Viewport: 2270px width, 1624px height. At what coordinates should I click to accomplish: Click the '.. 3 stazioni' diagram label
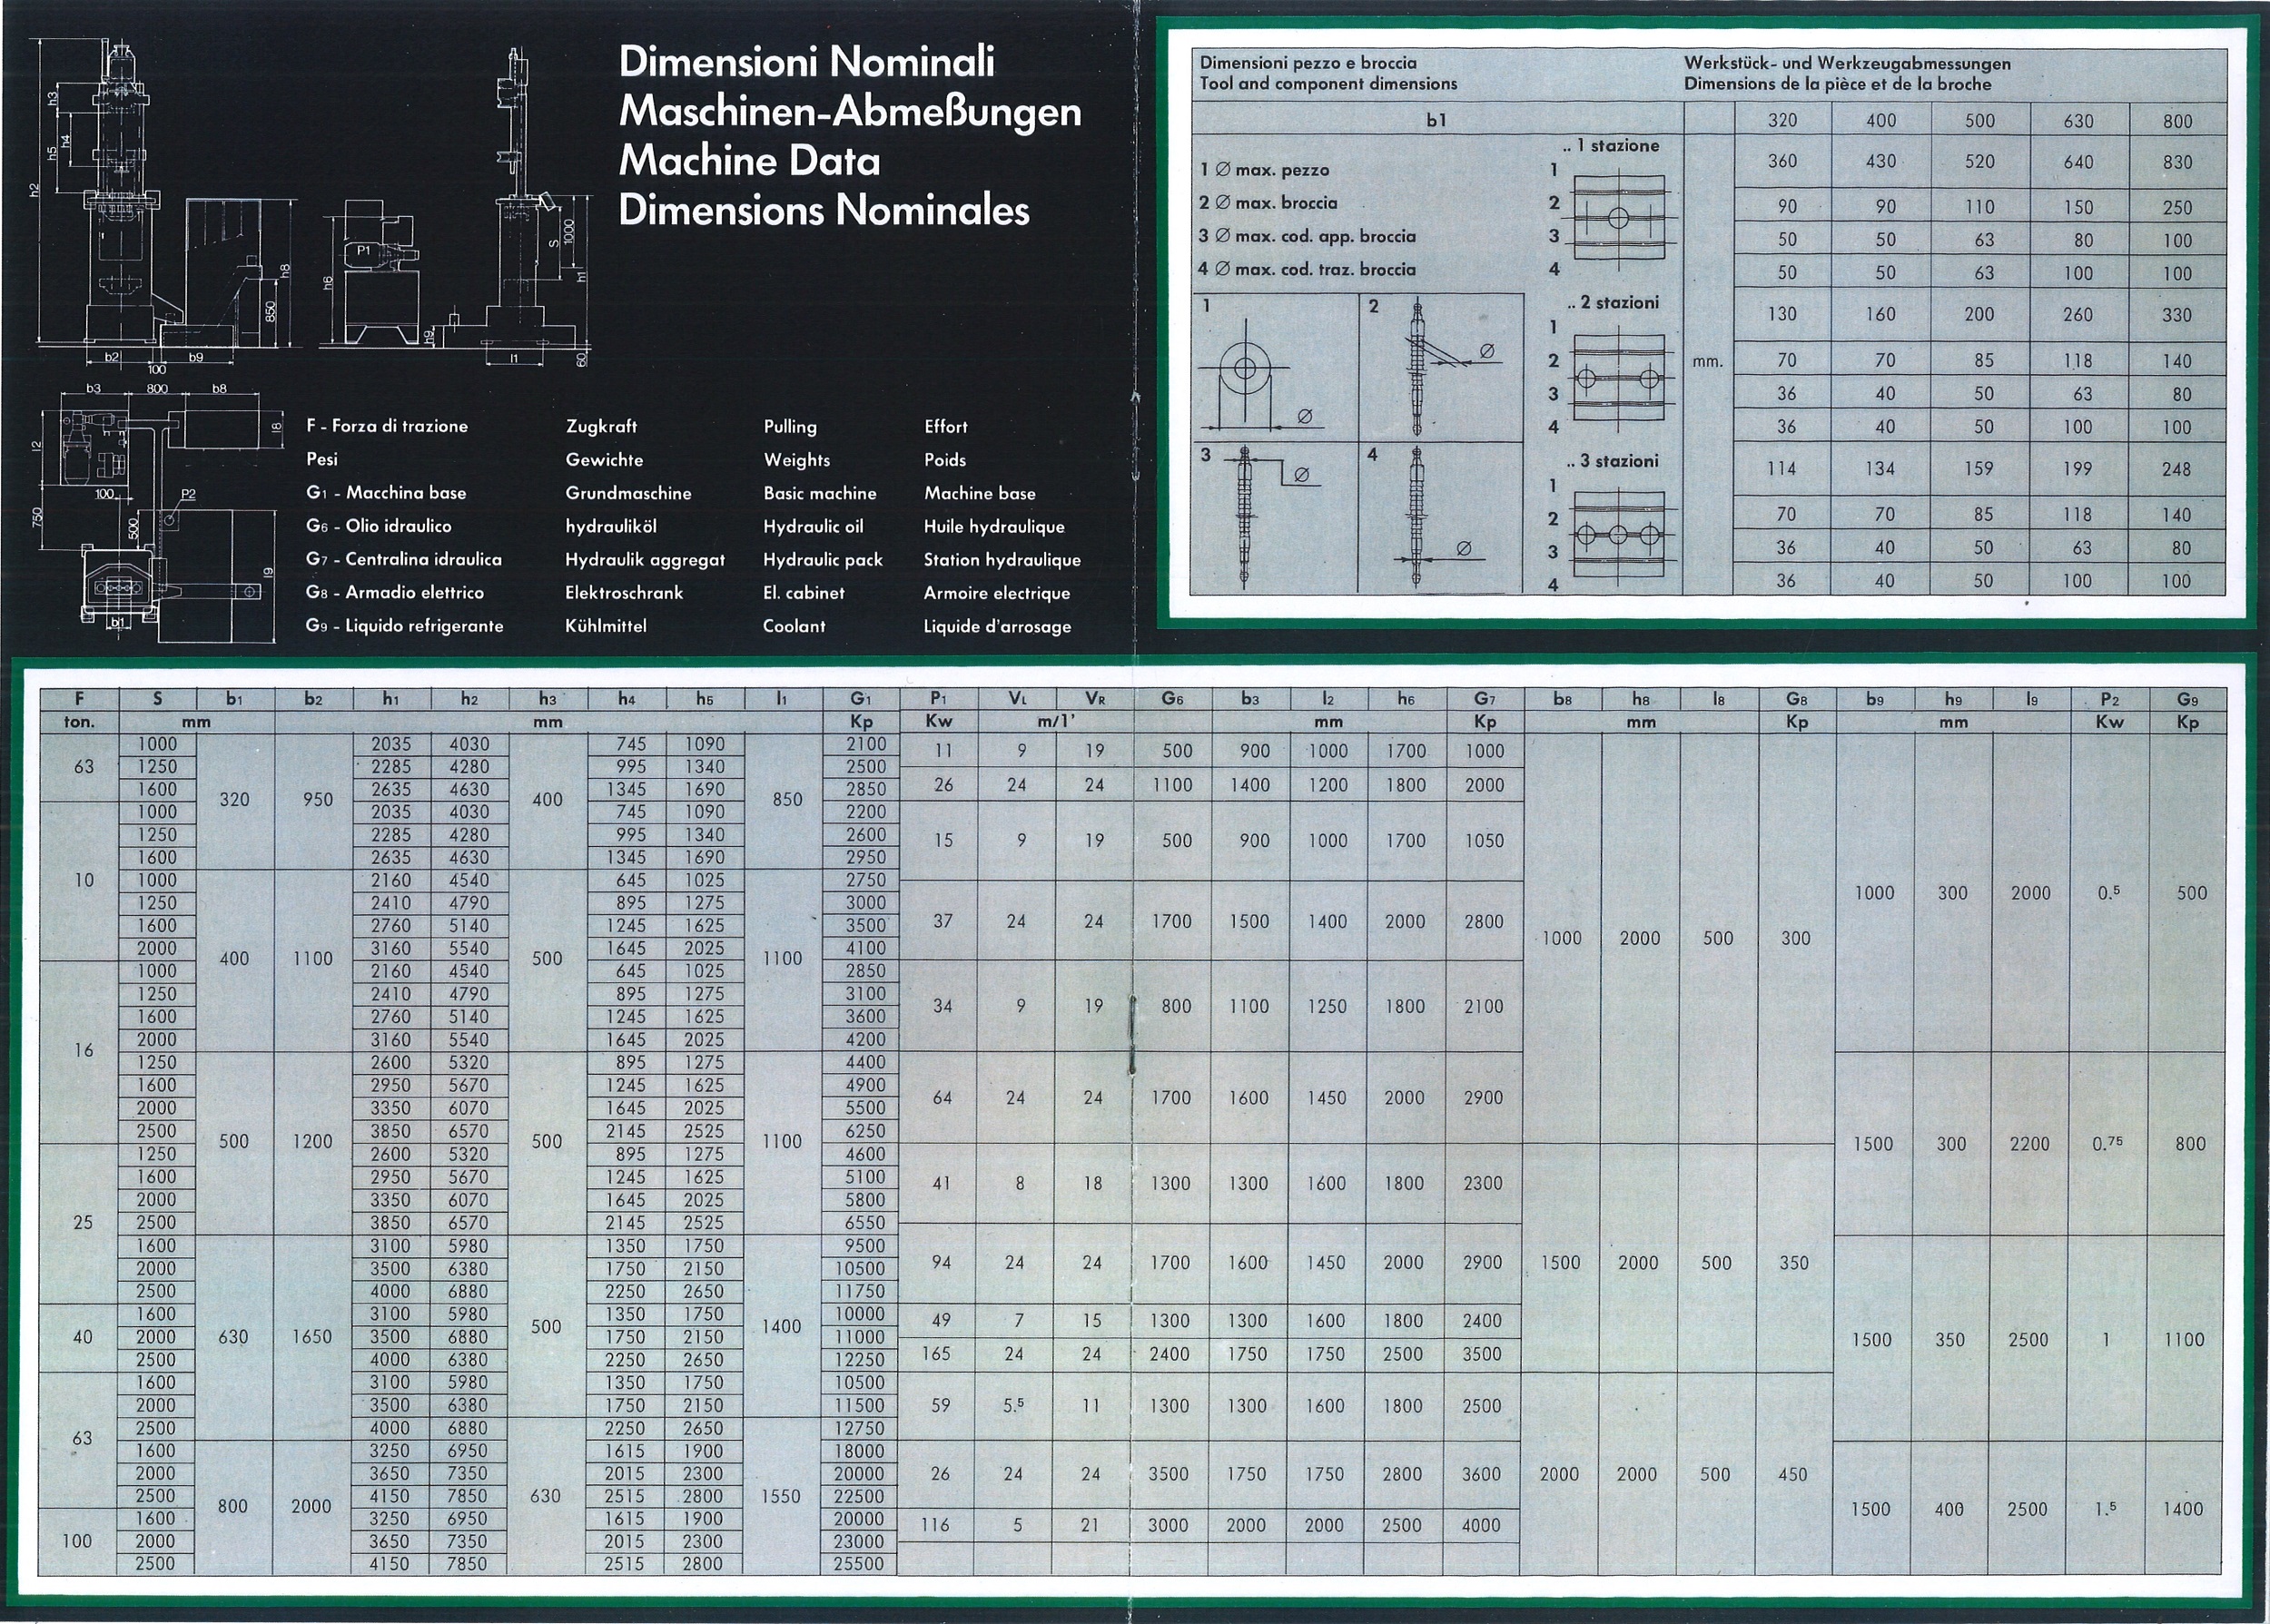pos(1612,461)
